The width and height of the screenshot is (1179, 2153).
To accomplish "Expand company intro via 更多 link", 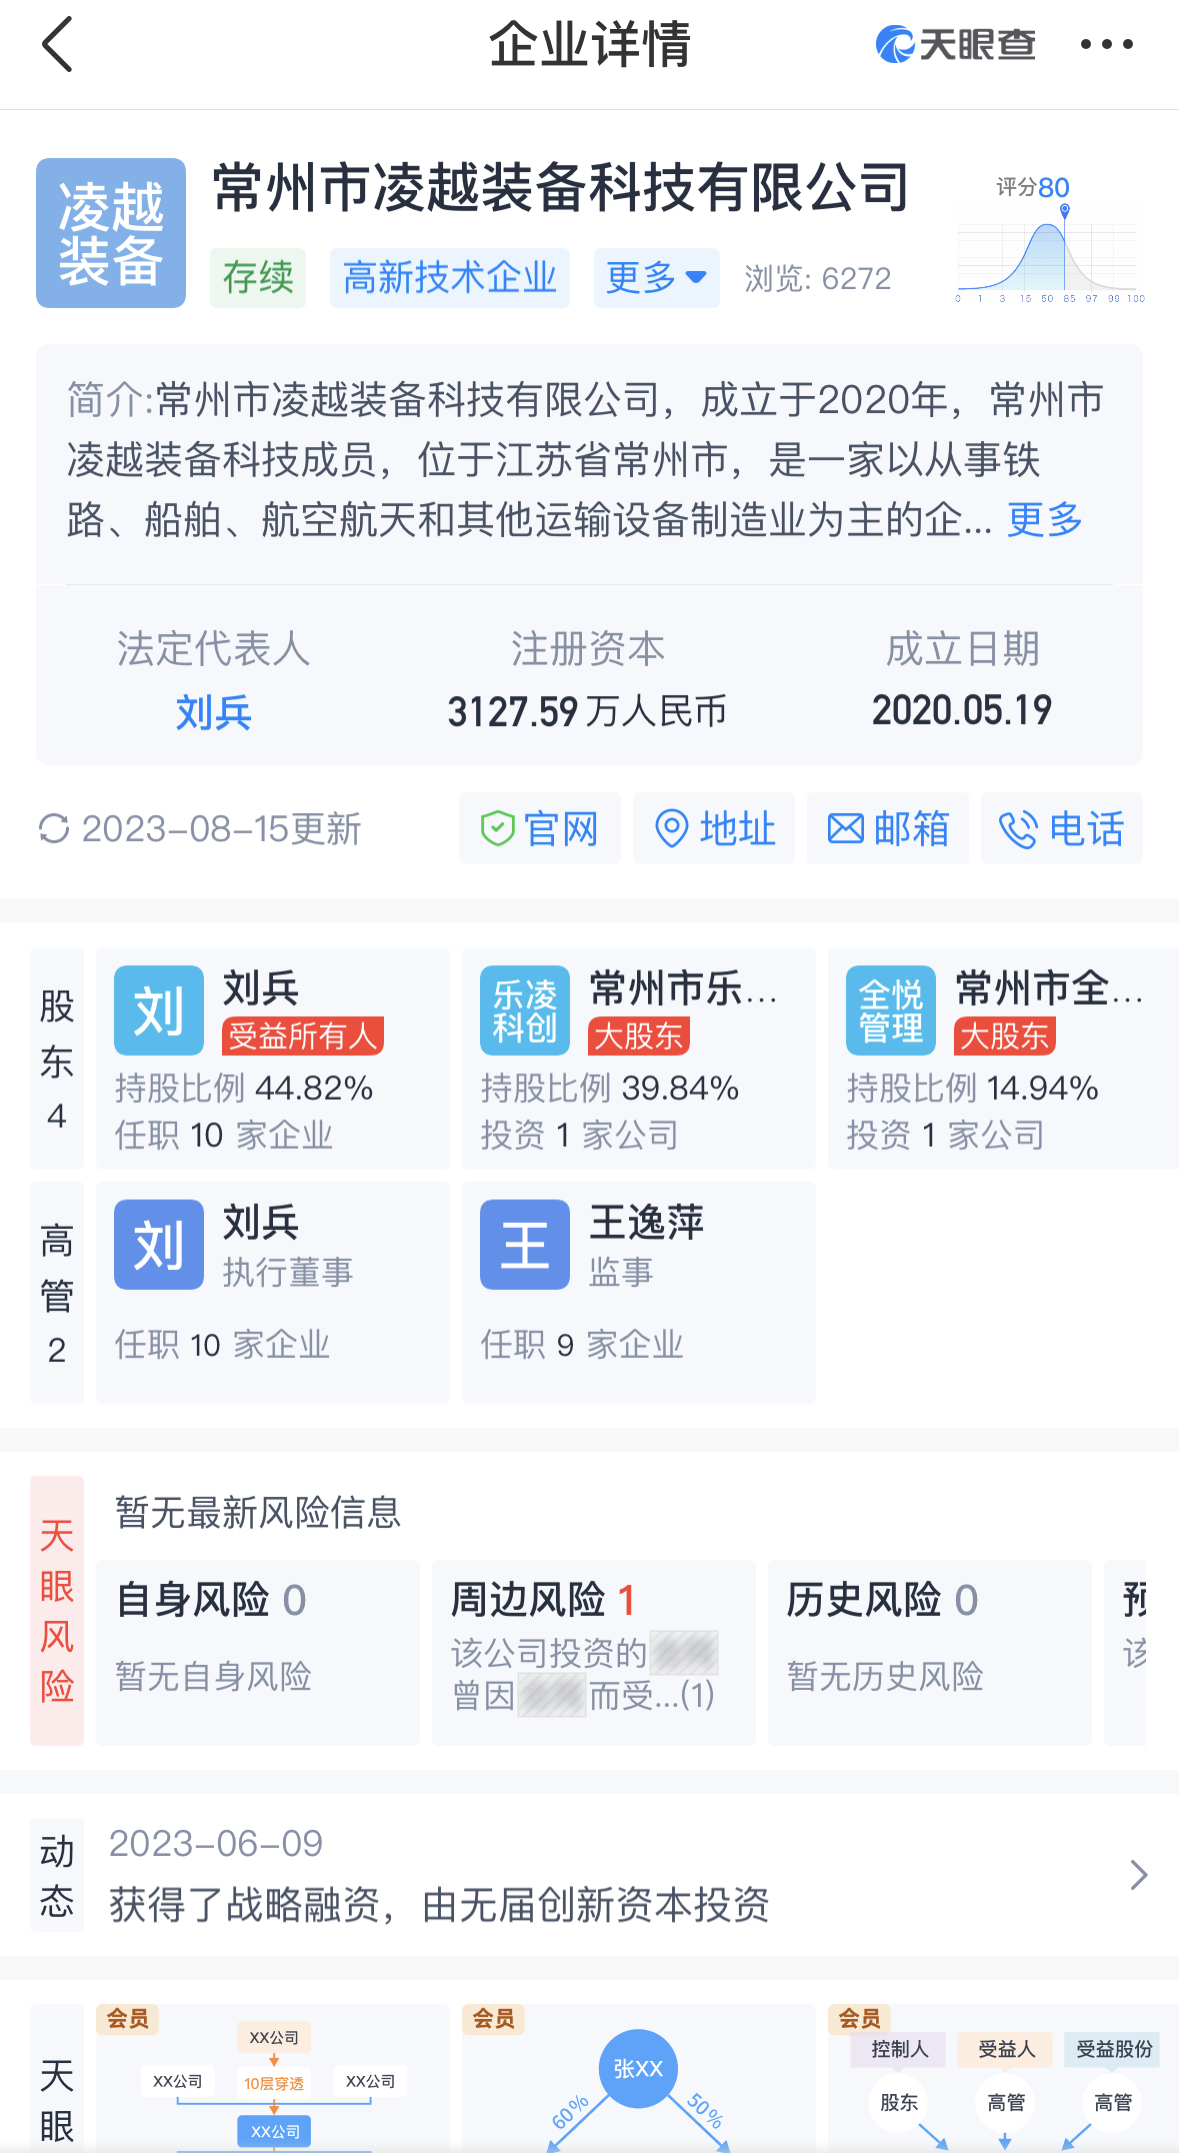I will tap(1045, 519).
